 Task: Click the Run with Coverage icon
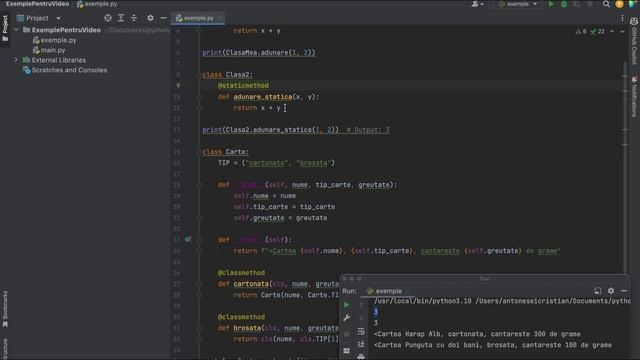(x=577, y=4)
